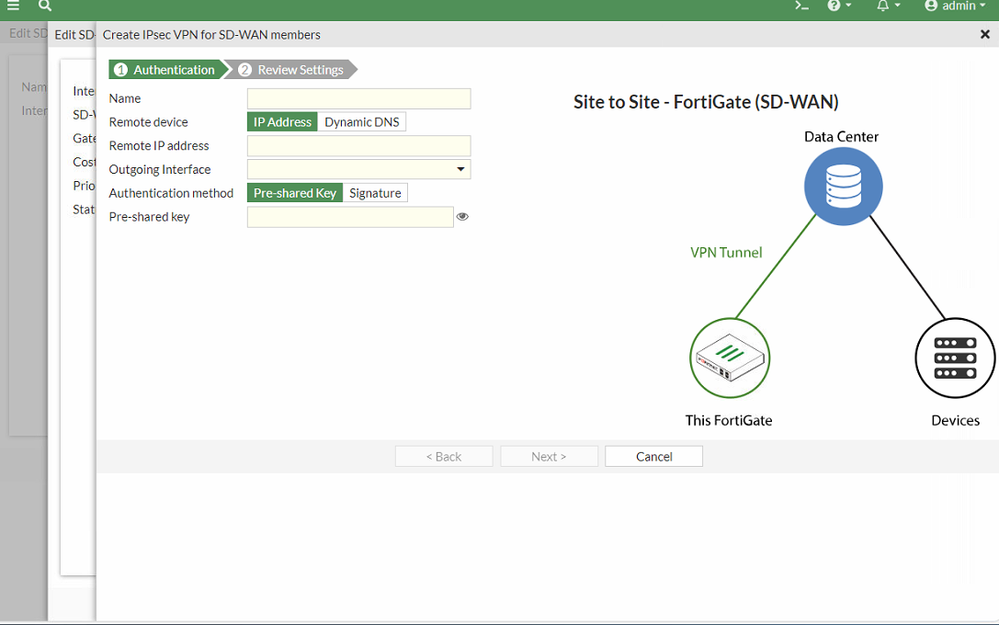Image resolution: width=999 pixels, height=625 pixels.
Task: Click the VPN Tunnel label
Action: click(x=726, y=252)
